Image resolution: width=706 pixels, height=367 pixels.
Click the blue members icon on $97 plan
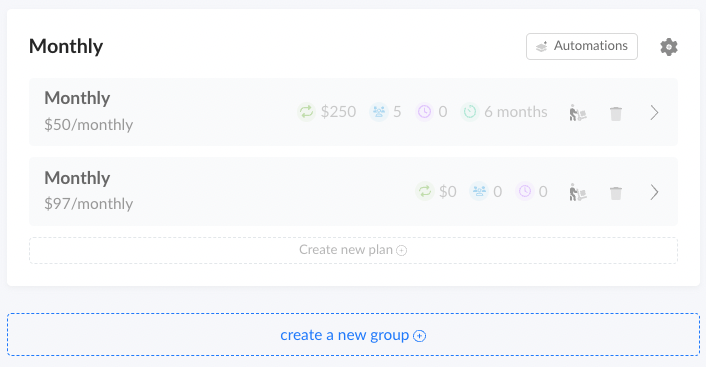pos(479,191)
